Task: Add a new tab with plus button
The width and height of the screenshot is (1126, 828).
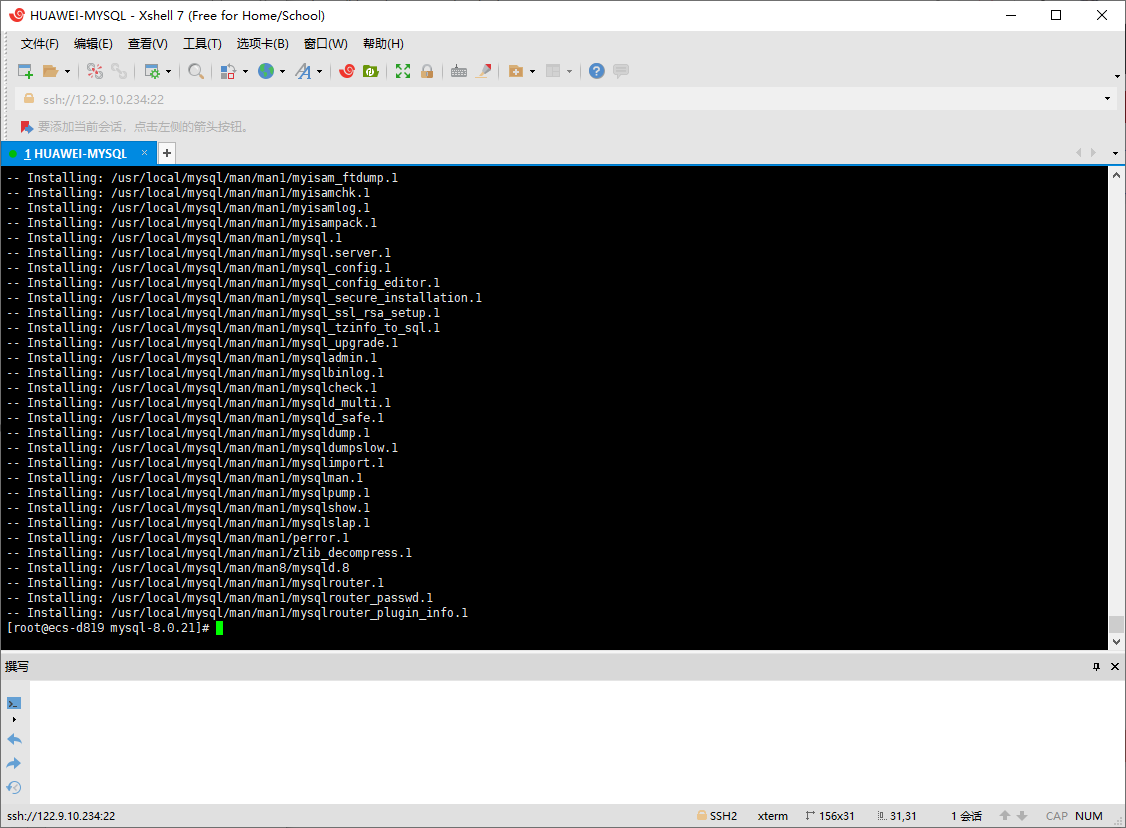Action: 167,153
